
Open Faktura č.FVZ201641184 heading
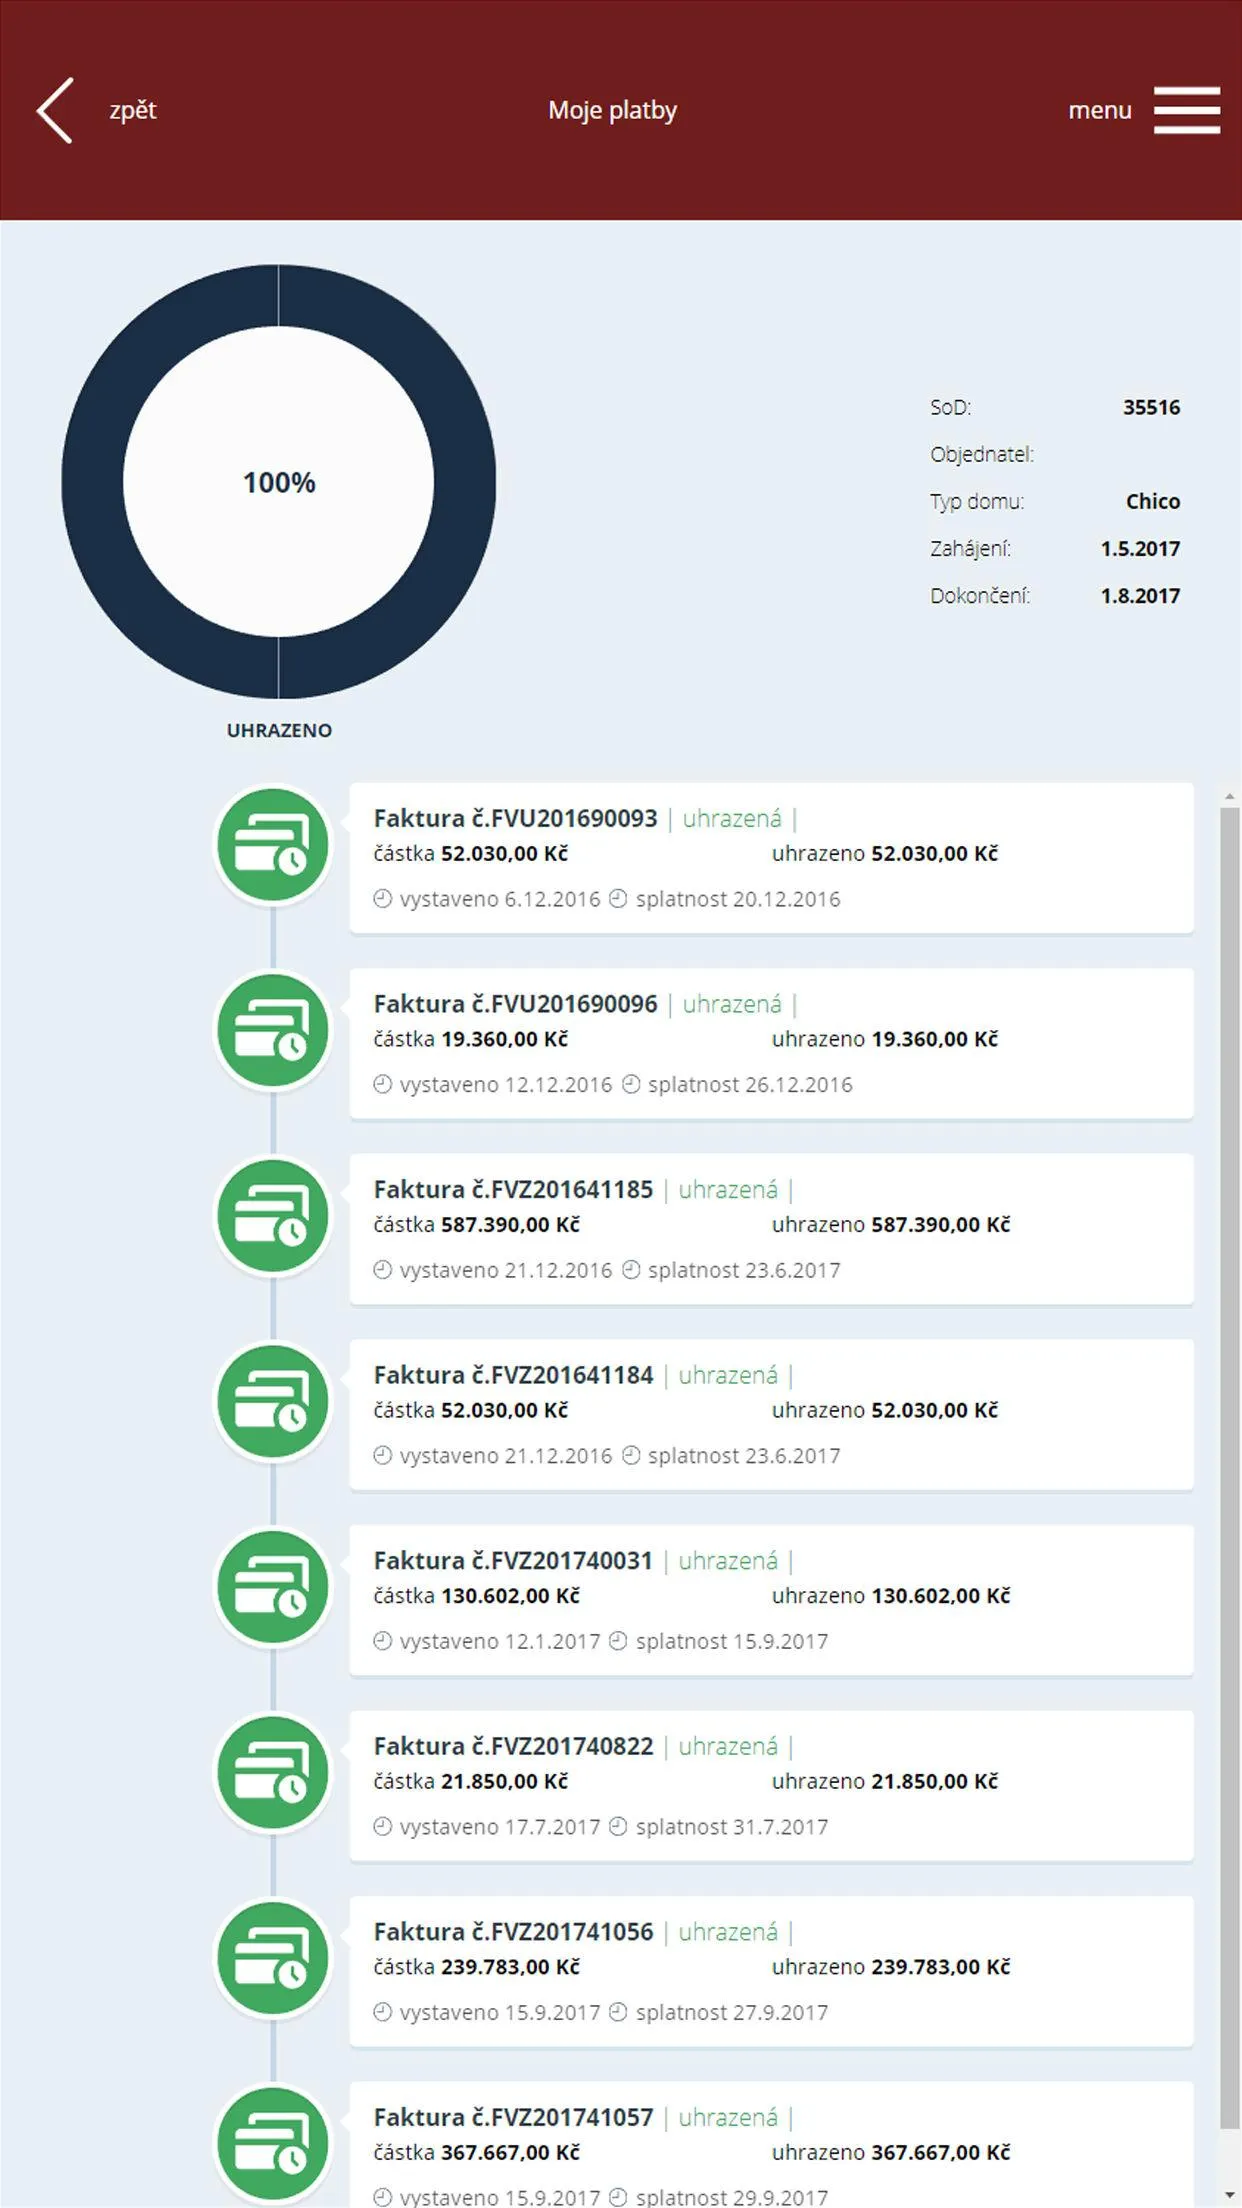pos(513,1375)
